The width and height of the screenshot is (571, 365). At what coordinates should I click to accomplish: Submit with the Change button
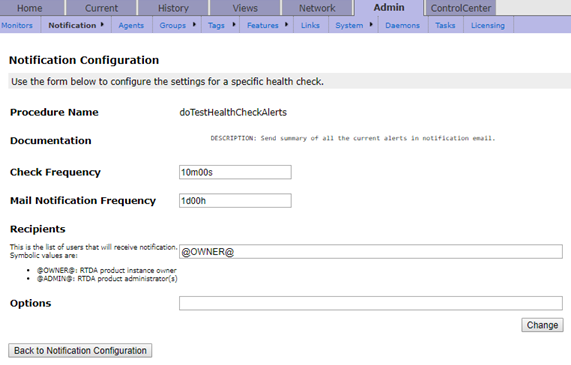[542, 325]
